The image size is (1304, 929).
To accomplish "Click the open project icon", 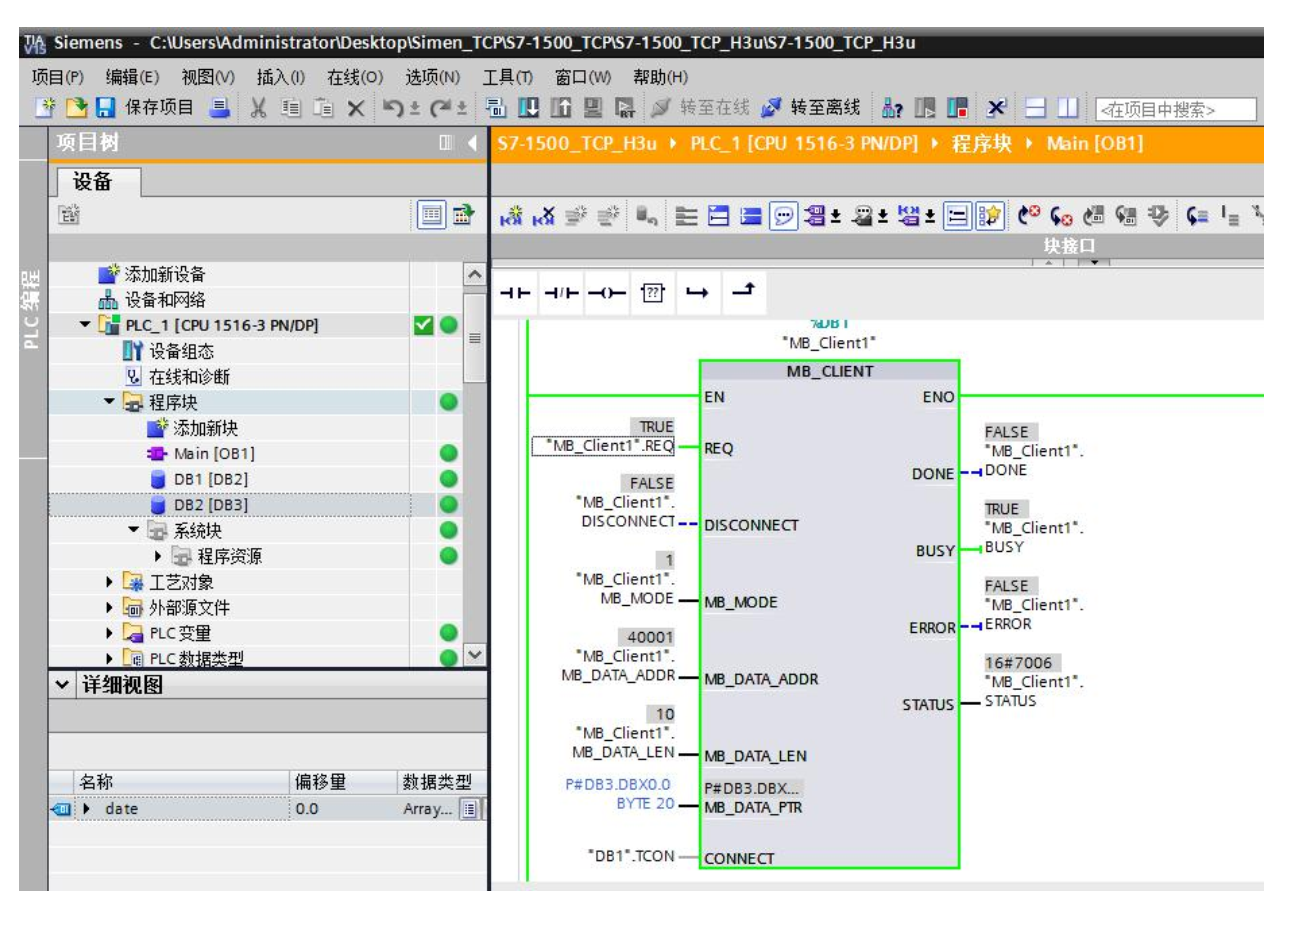I will [76, 107].
